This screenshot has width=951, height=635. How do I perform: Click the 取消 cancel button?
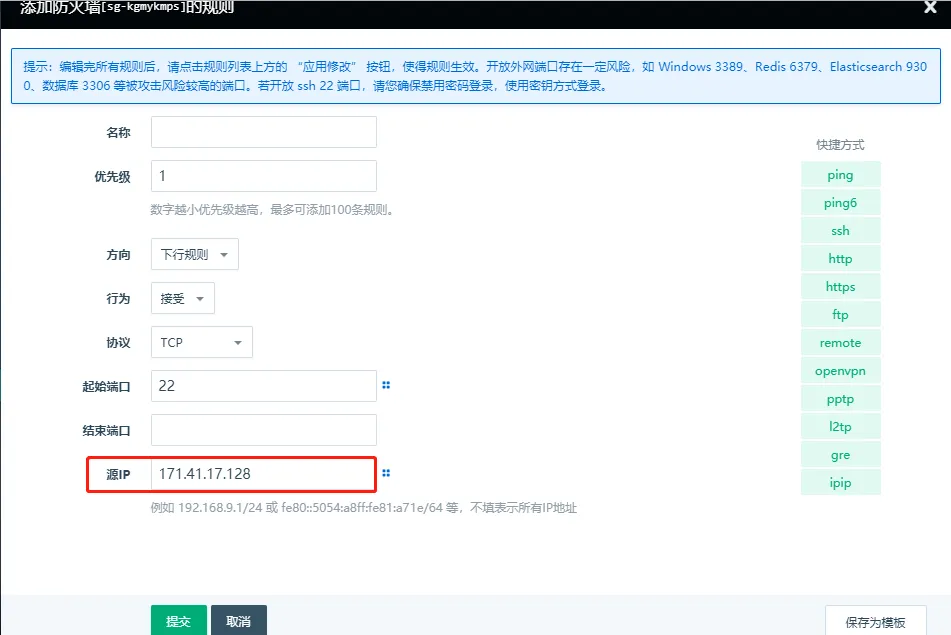[x=238, y=620]
